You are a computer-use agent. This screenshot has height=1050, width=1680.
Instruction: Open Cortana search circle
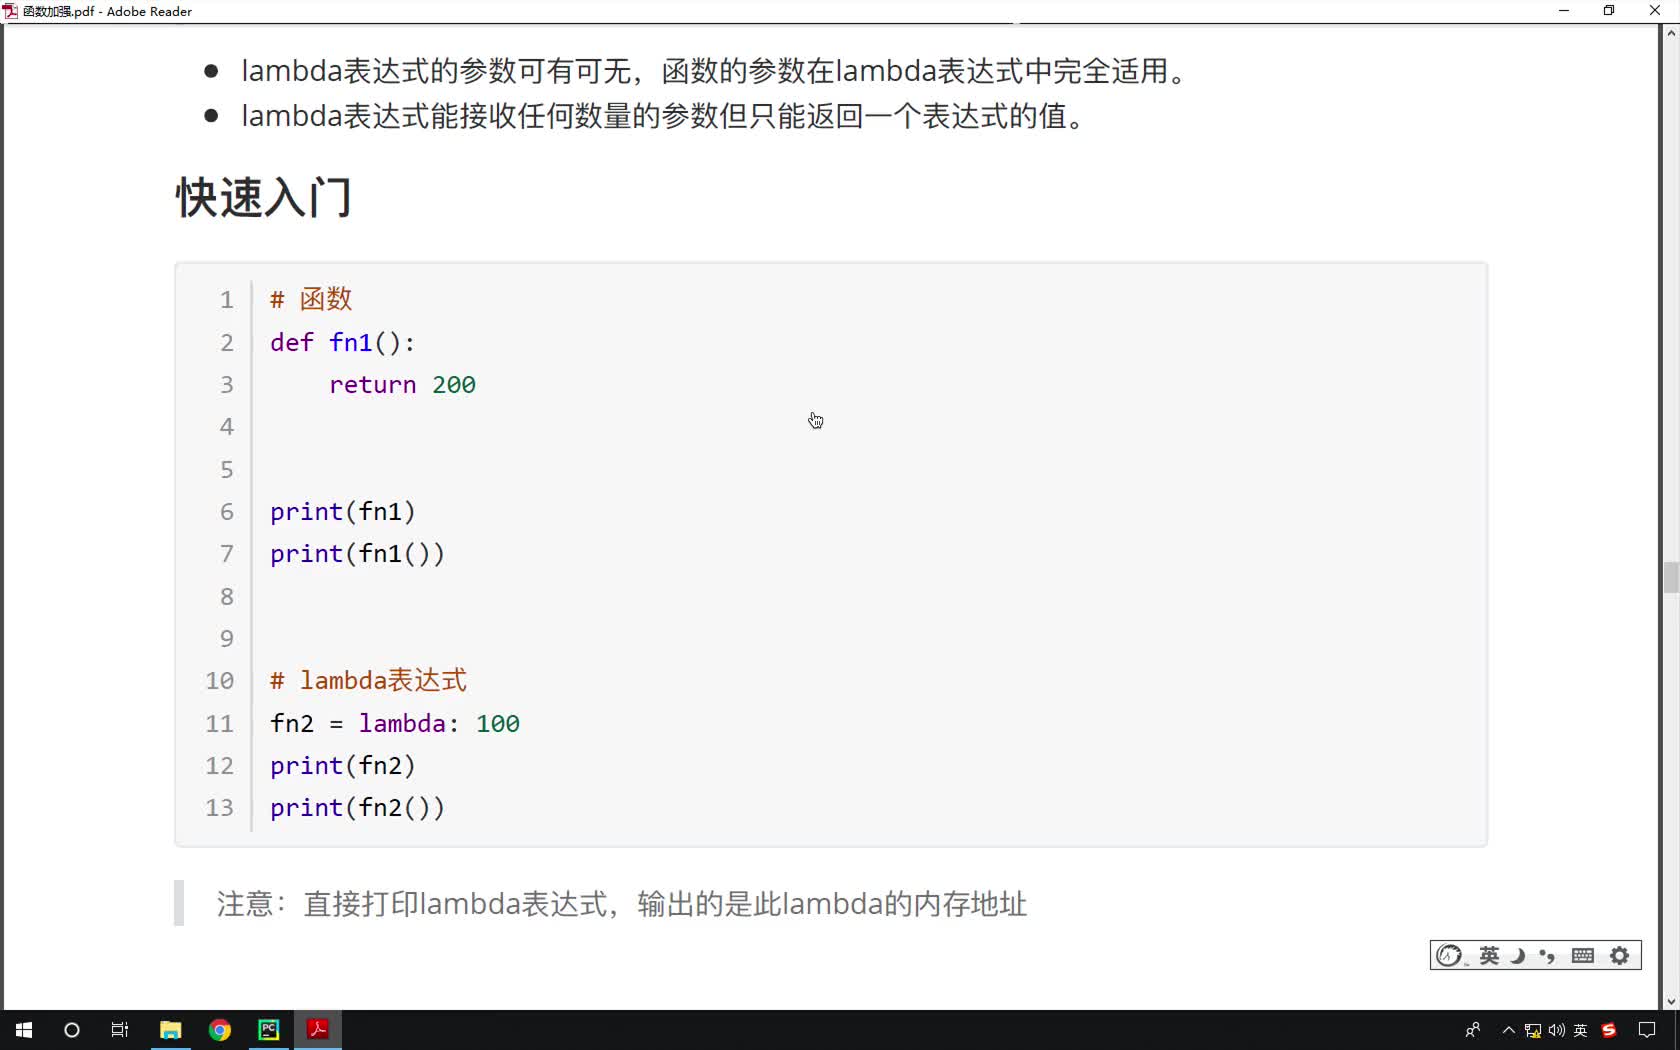pos(72,1030)
